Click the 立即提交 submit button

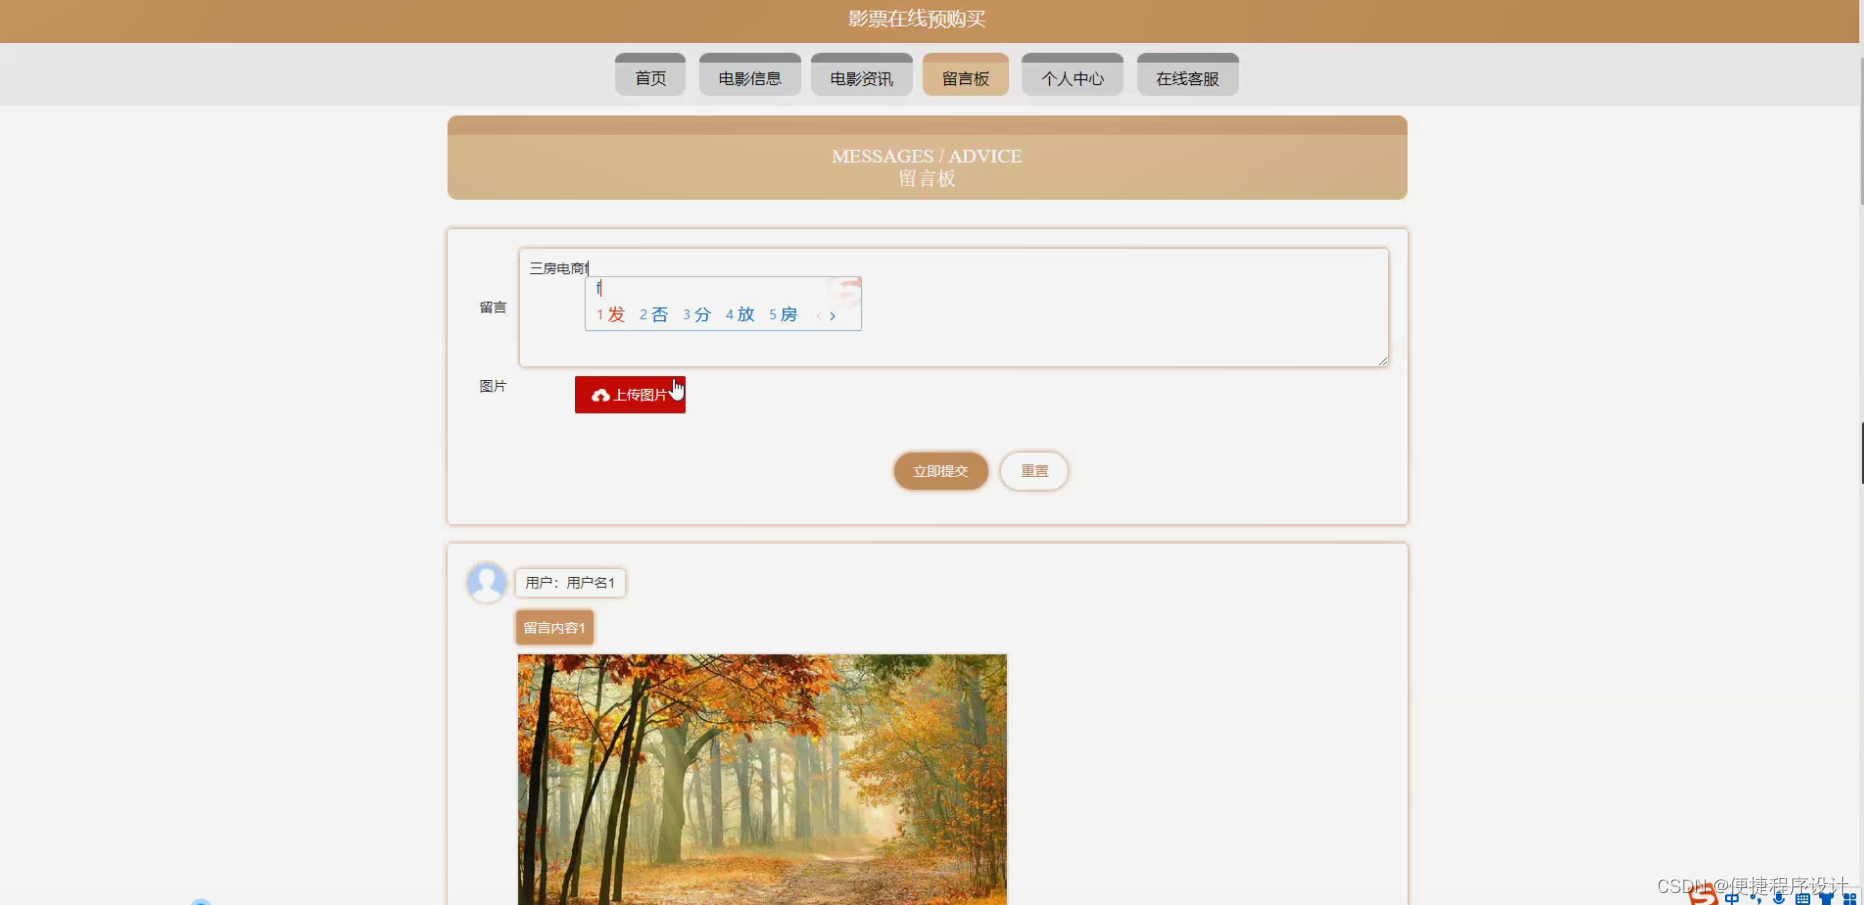pyautogui.click(x=940, y=471)
